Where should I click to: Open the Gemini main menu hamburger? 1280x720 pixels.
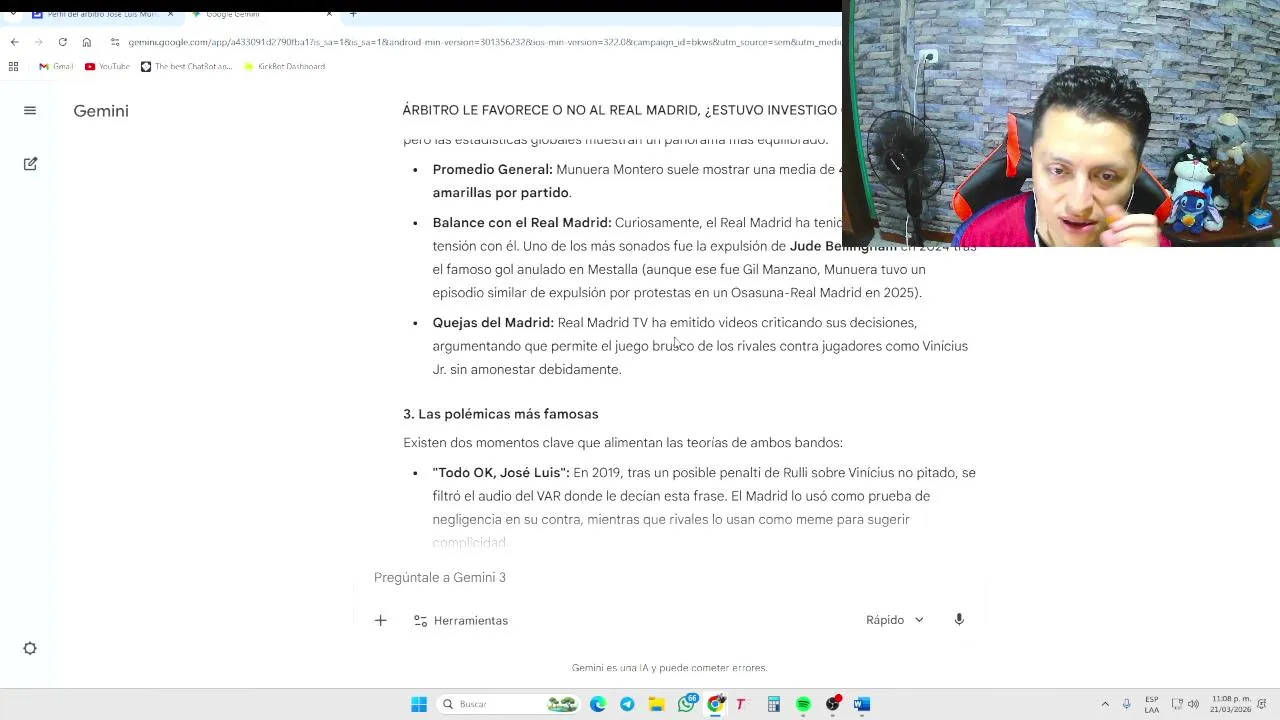point(30,111)
